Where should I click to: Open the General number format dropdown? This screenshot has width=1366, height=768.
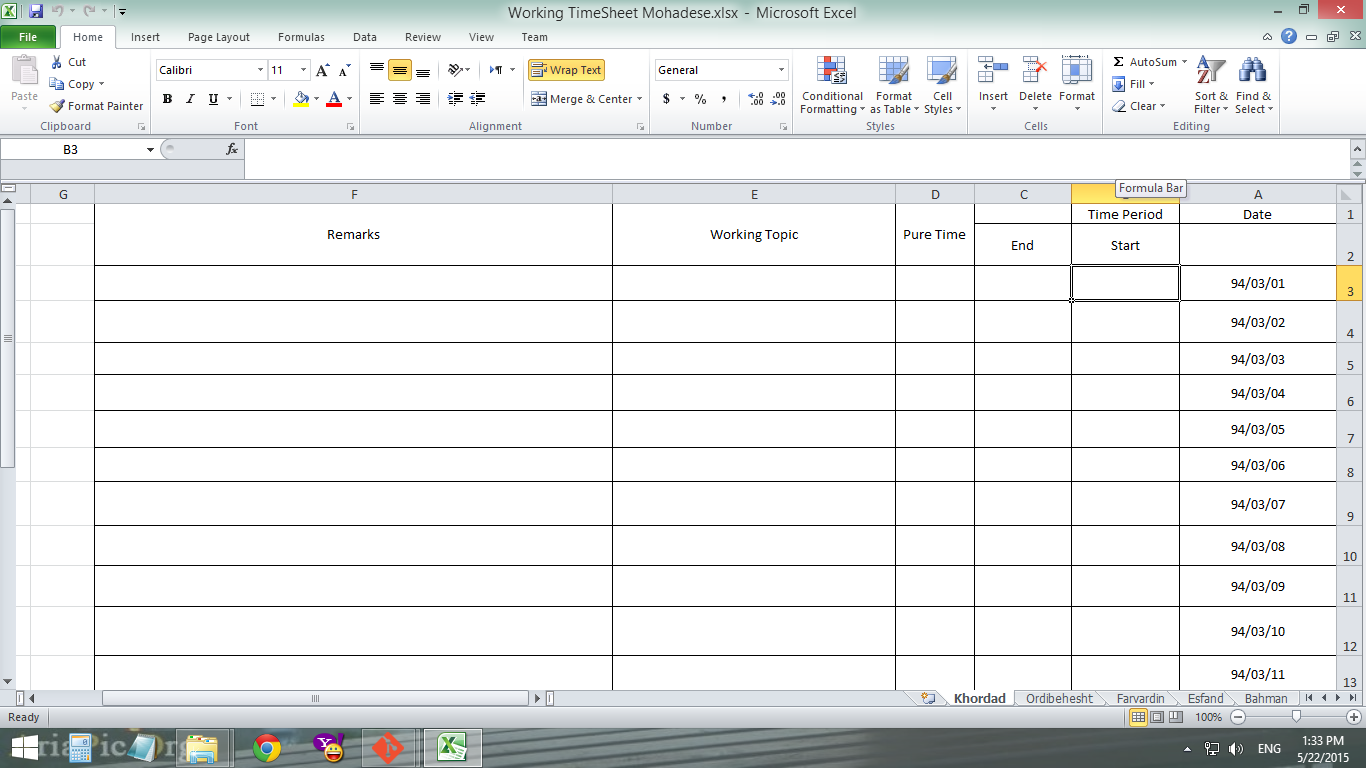pos(781,70)
